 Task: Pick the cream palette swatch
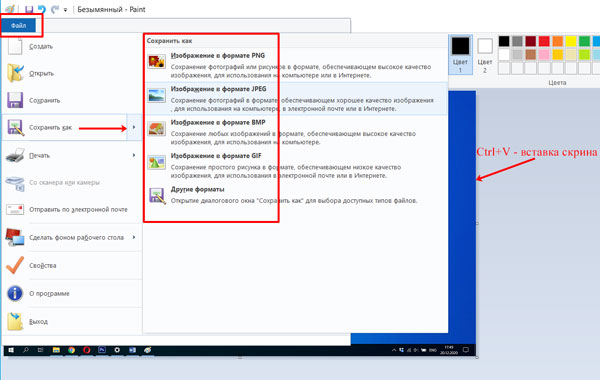571,54
